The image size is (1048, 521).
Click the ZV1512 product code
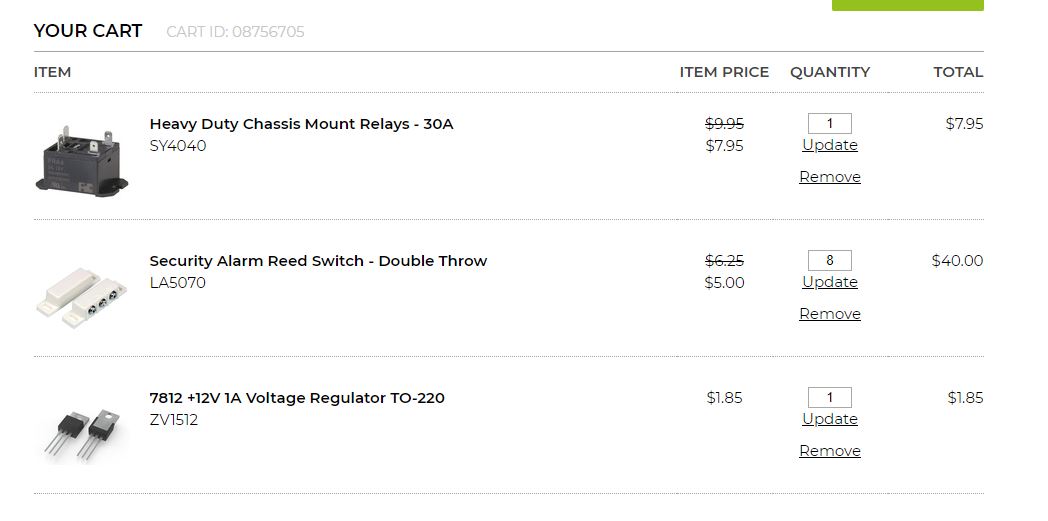[x=174, y=420]
